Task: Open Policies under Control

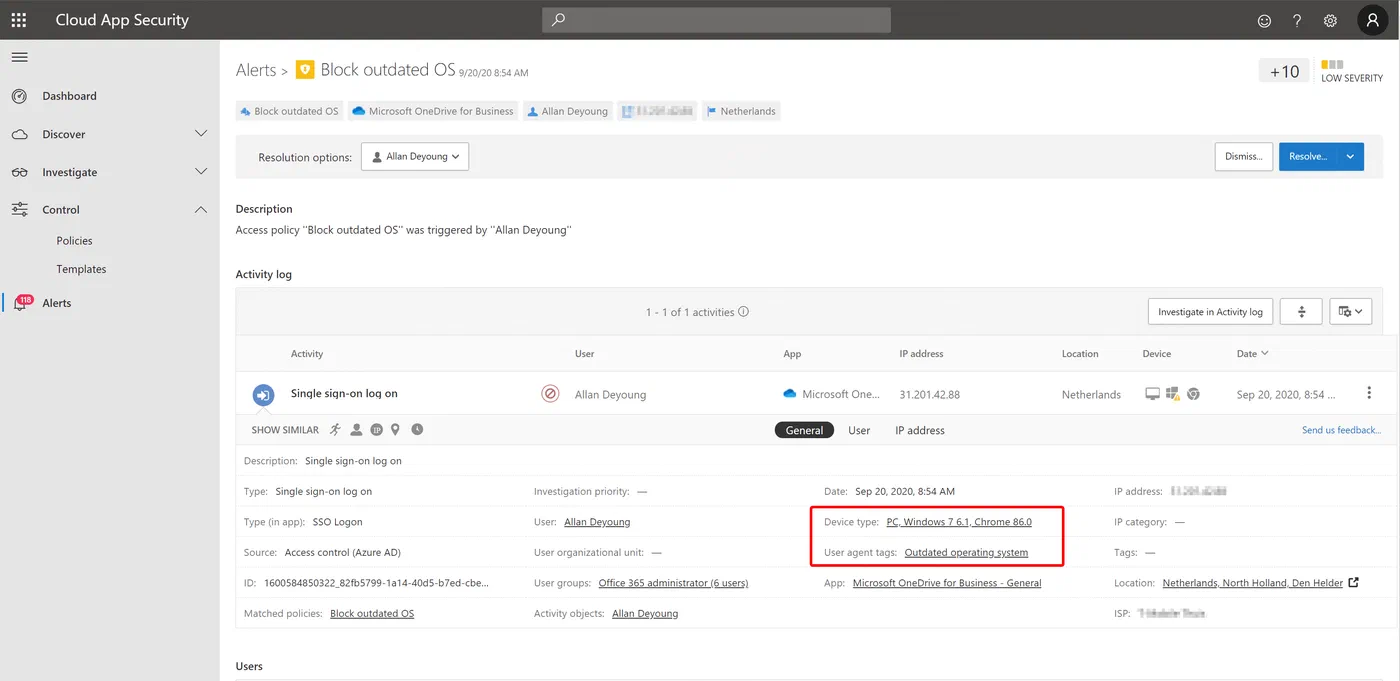Action: click(x=74, y=241)
